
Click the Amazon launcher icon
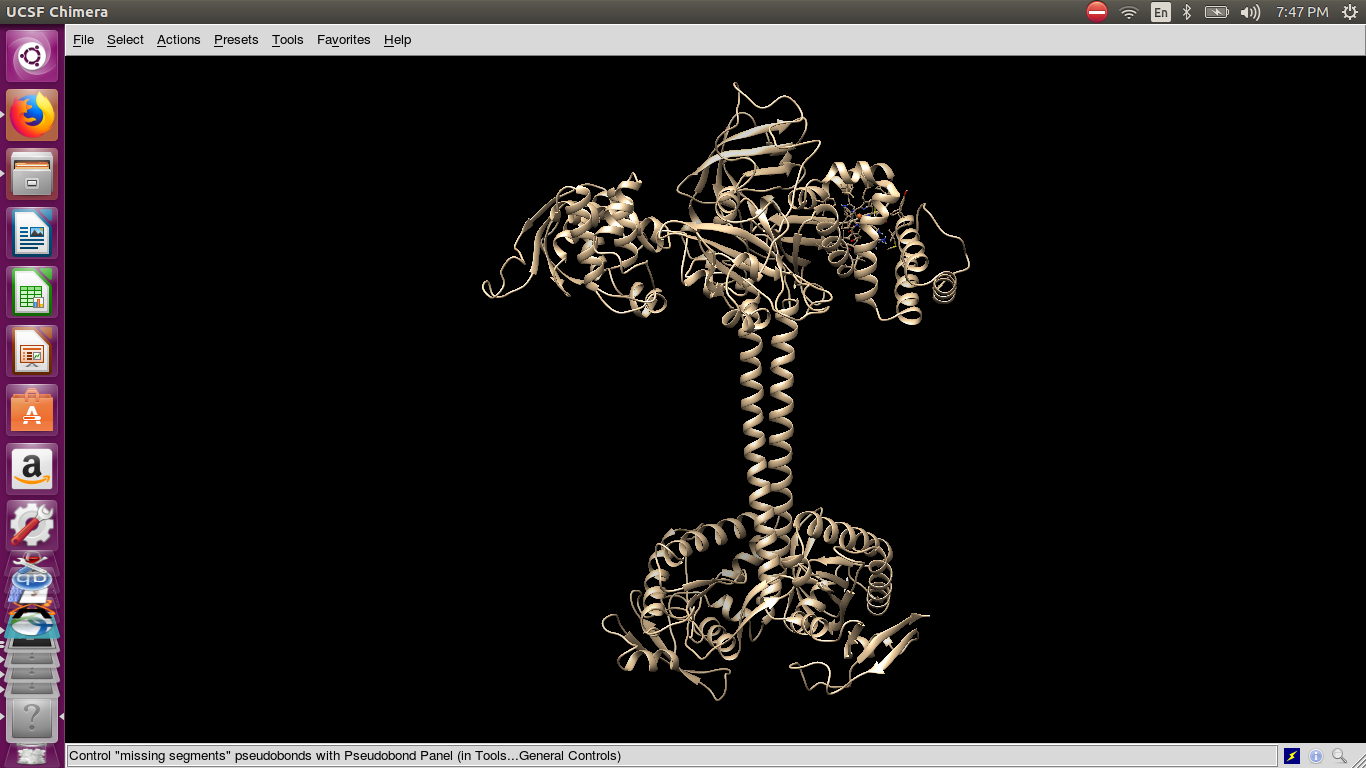[33, 470]
